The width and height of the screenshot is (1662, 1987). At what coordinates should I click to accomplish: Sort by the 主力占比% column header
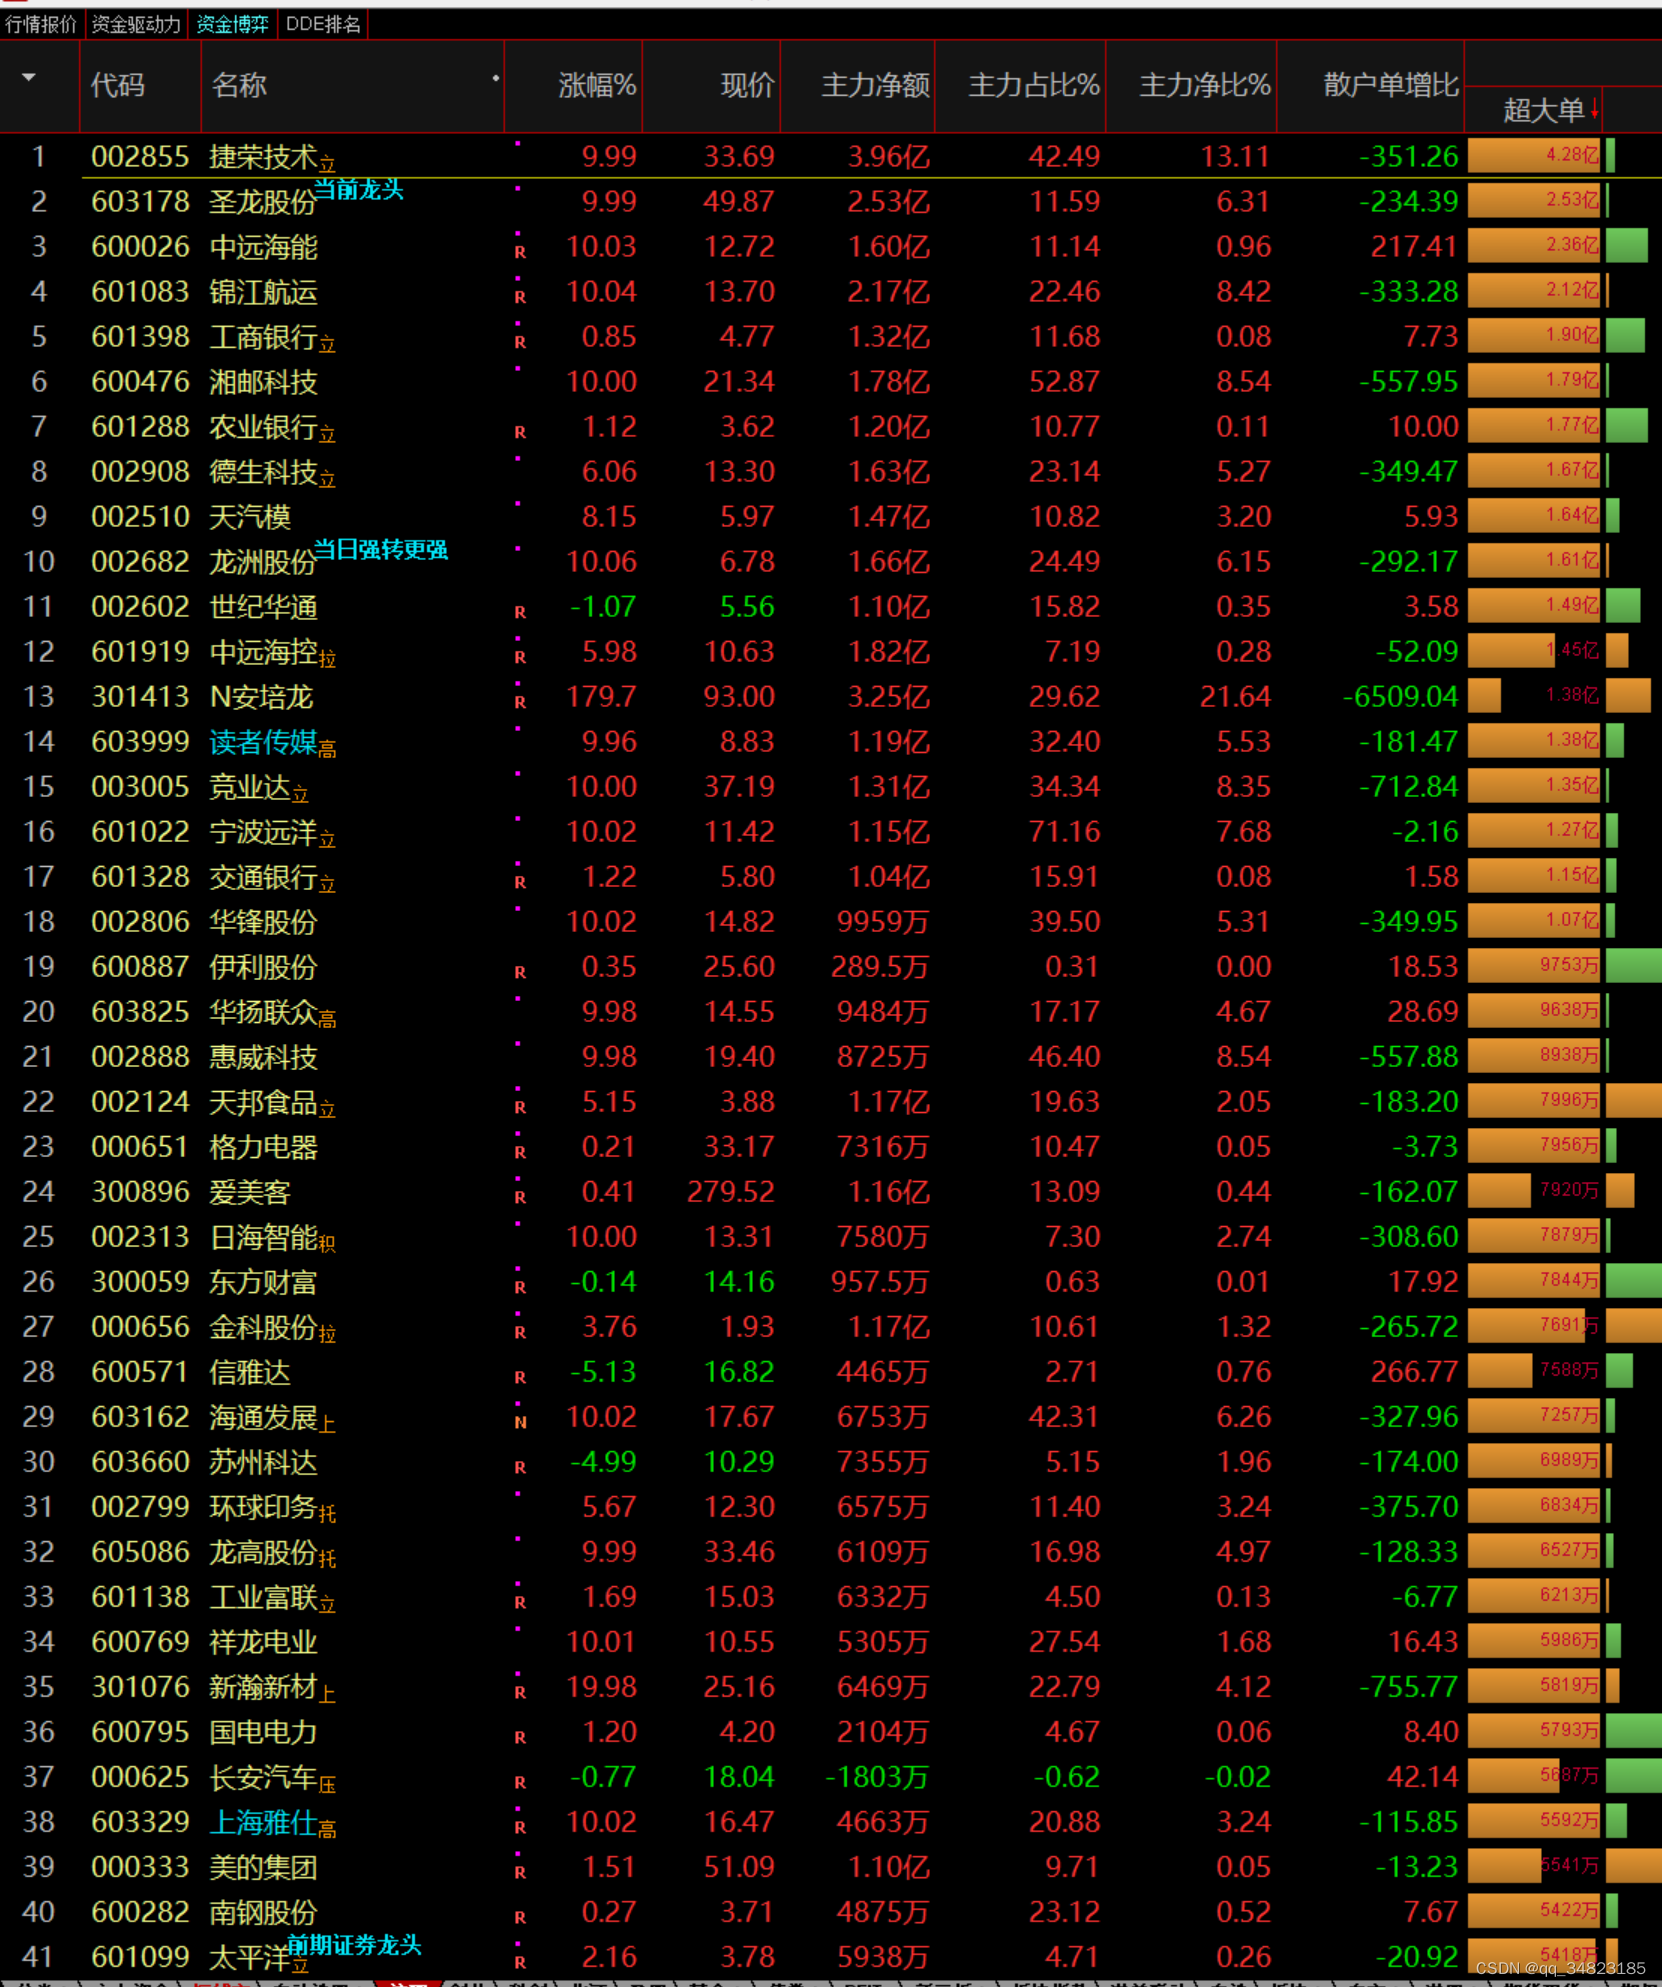coord(1034,86)
